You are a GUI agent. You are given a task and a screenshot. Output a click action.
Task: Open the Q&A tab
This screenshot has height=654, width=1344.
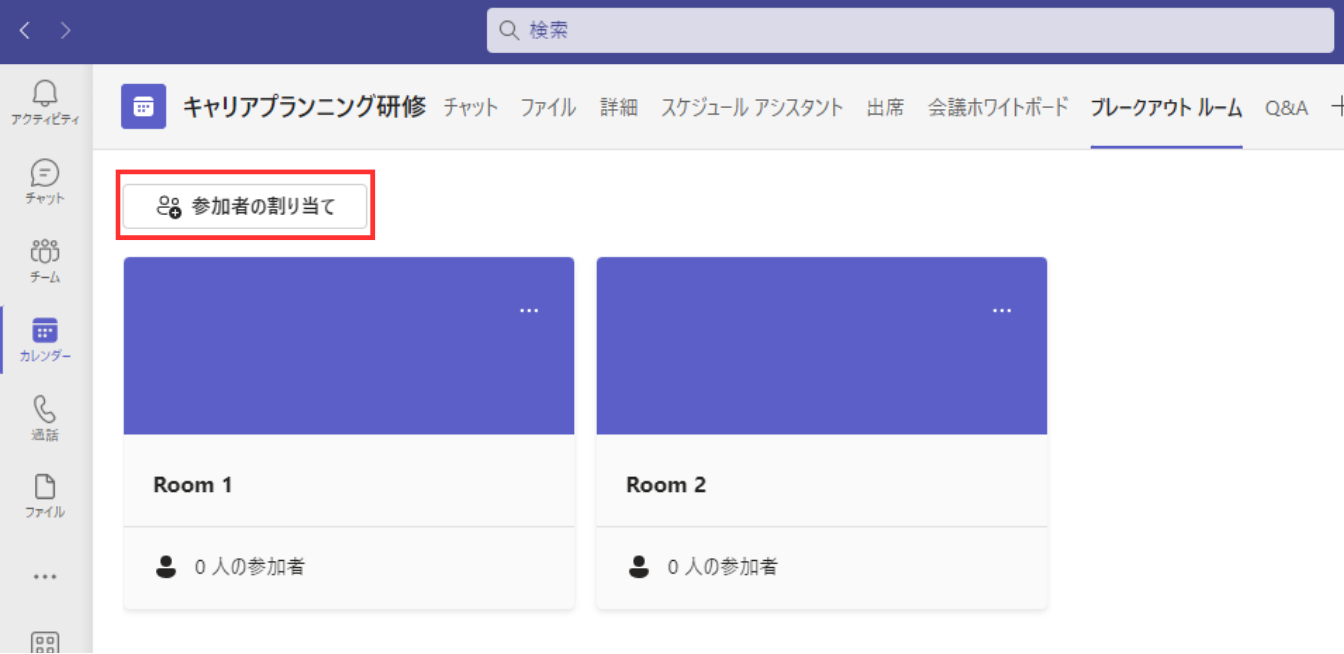pos(1286,108)
